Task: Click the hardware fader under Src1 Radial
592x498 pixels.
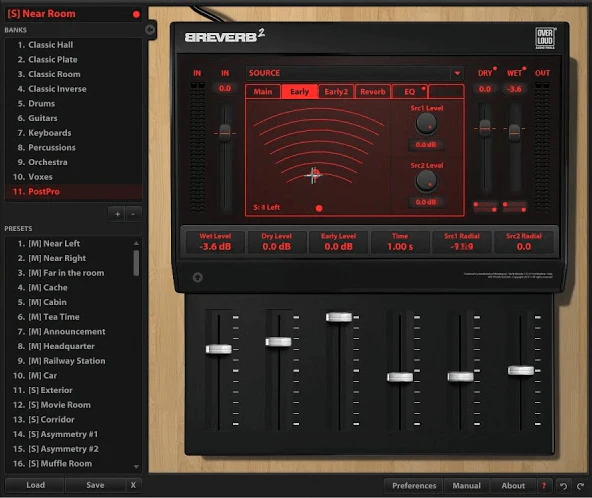Action: (x=460, y=376)
